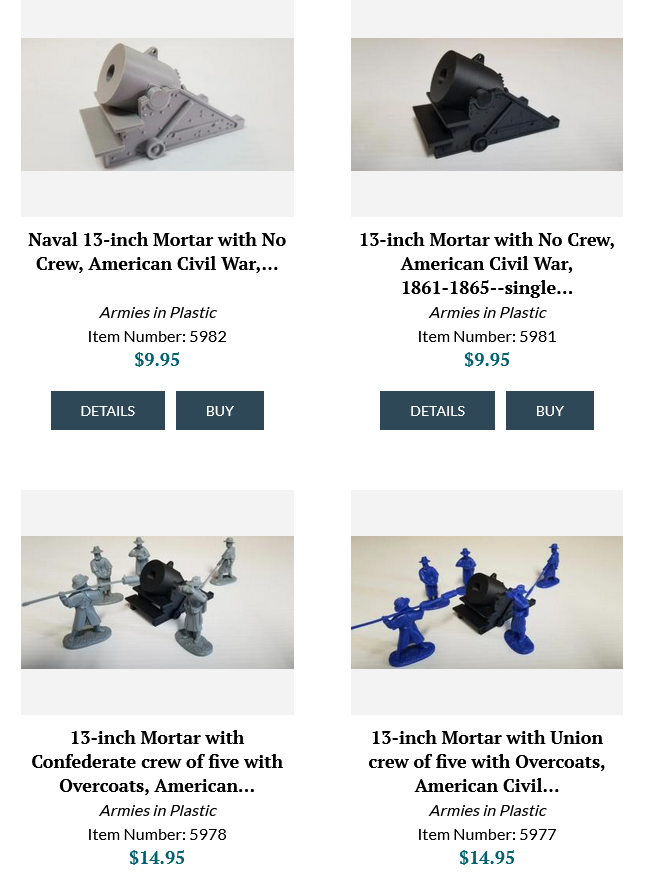Click Armies in Plastic under item 5982

coord(158,312)
